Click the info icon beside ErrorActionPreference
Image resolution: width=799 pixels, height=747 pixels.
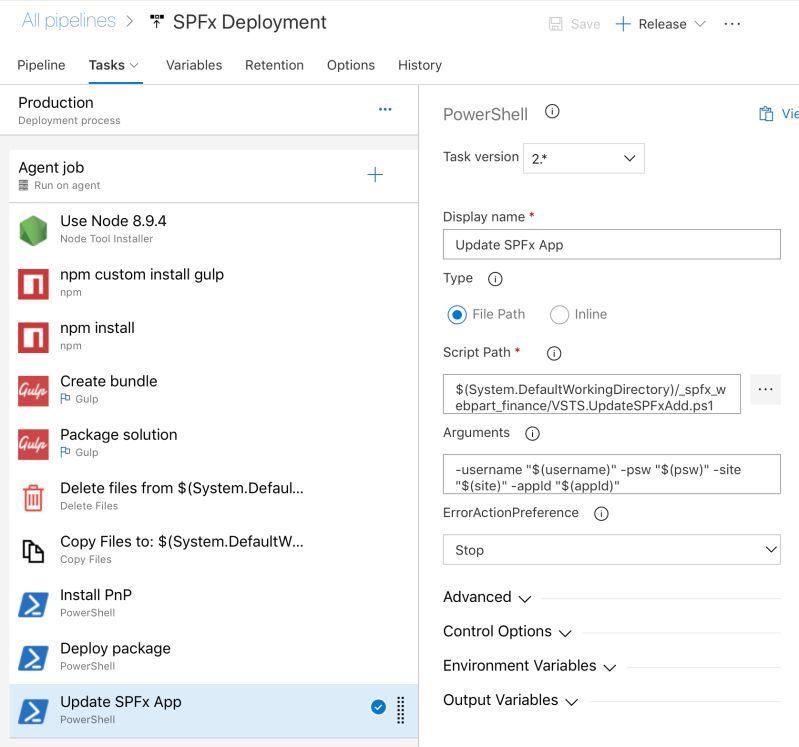(x=601, y=513)
